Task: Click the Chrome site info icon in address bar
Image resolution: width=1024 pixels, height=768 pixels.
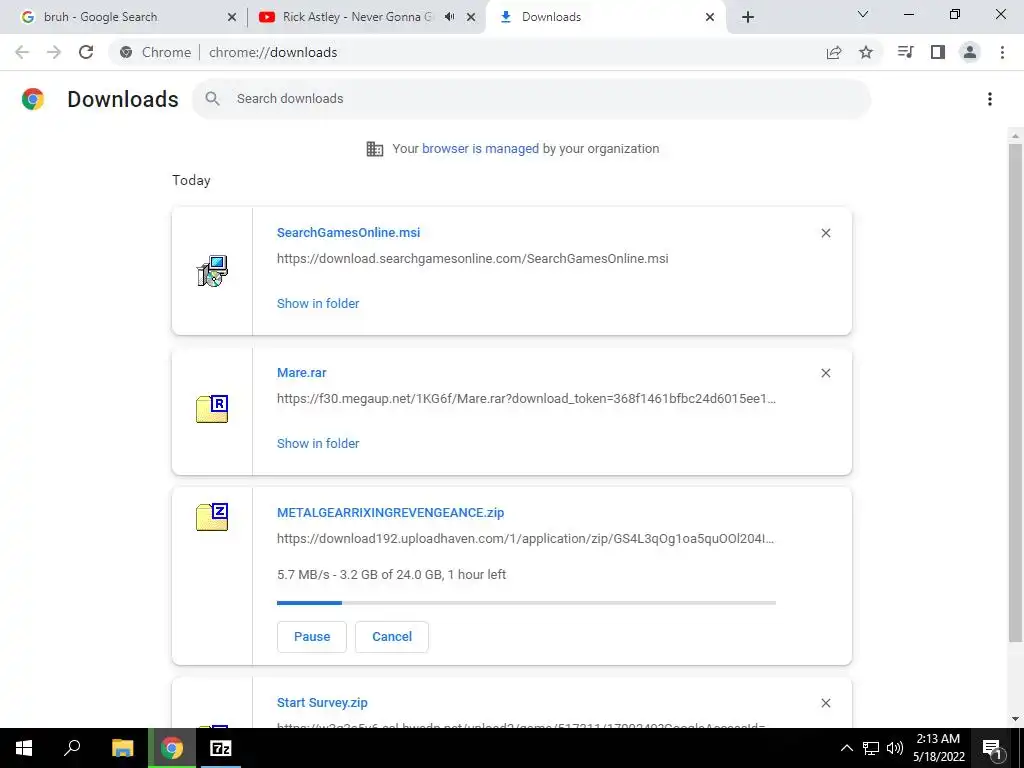Action: point(126,52)
